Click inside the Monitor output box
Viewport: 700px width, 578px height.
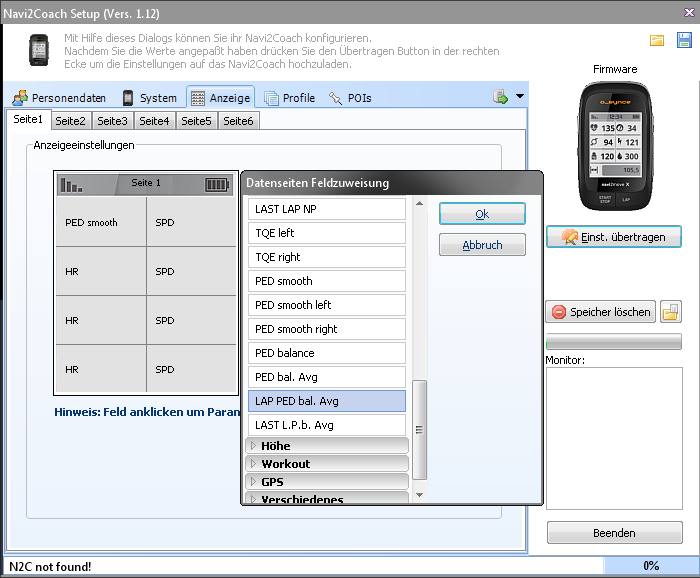[x=614, y=438]
